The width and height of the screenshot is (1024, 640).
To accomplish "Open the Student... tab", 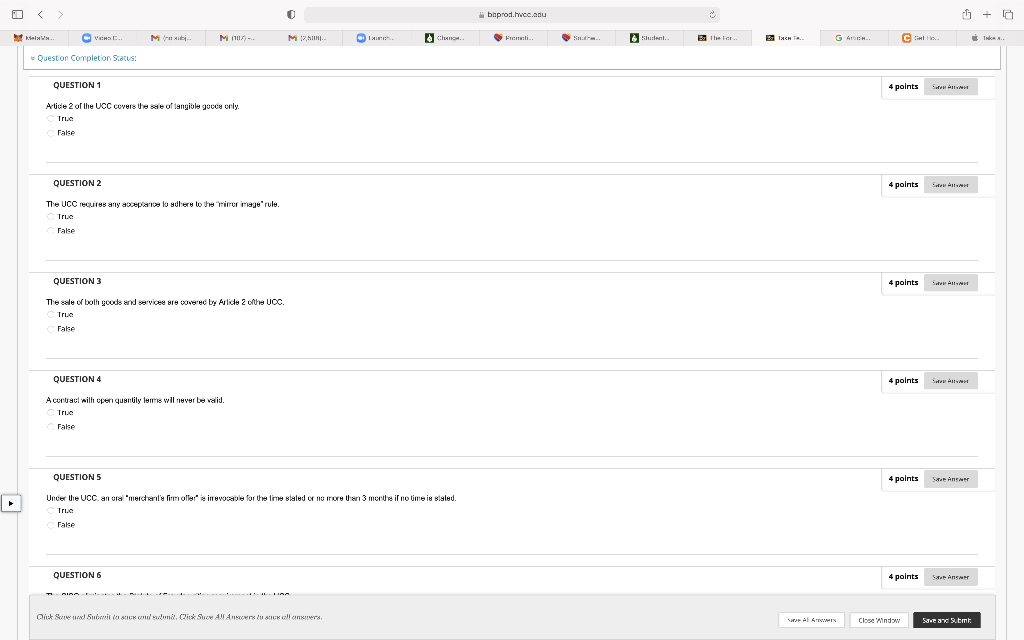I will [x=651, y=38].
